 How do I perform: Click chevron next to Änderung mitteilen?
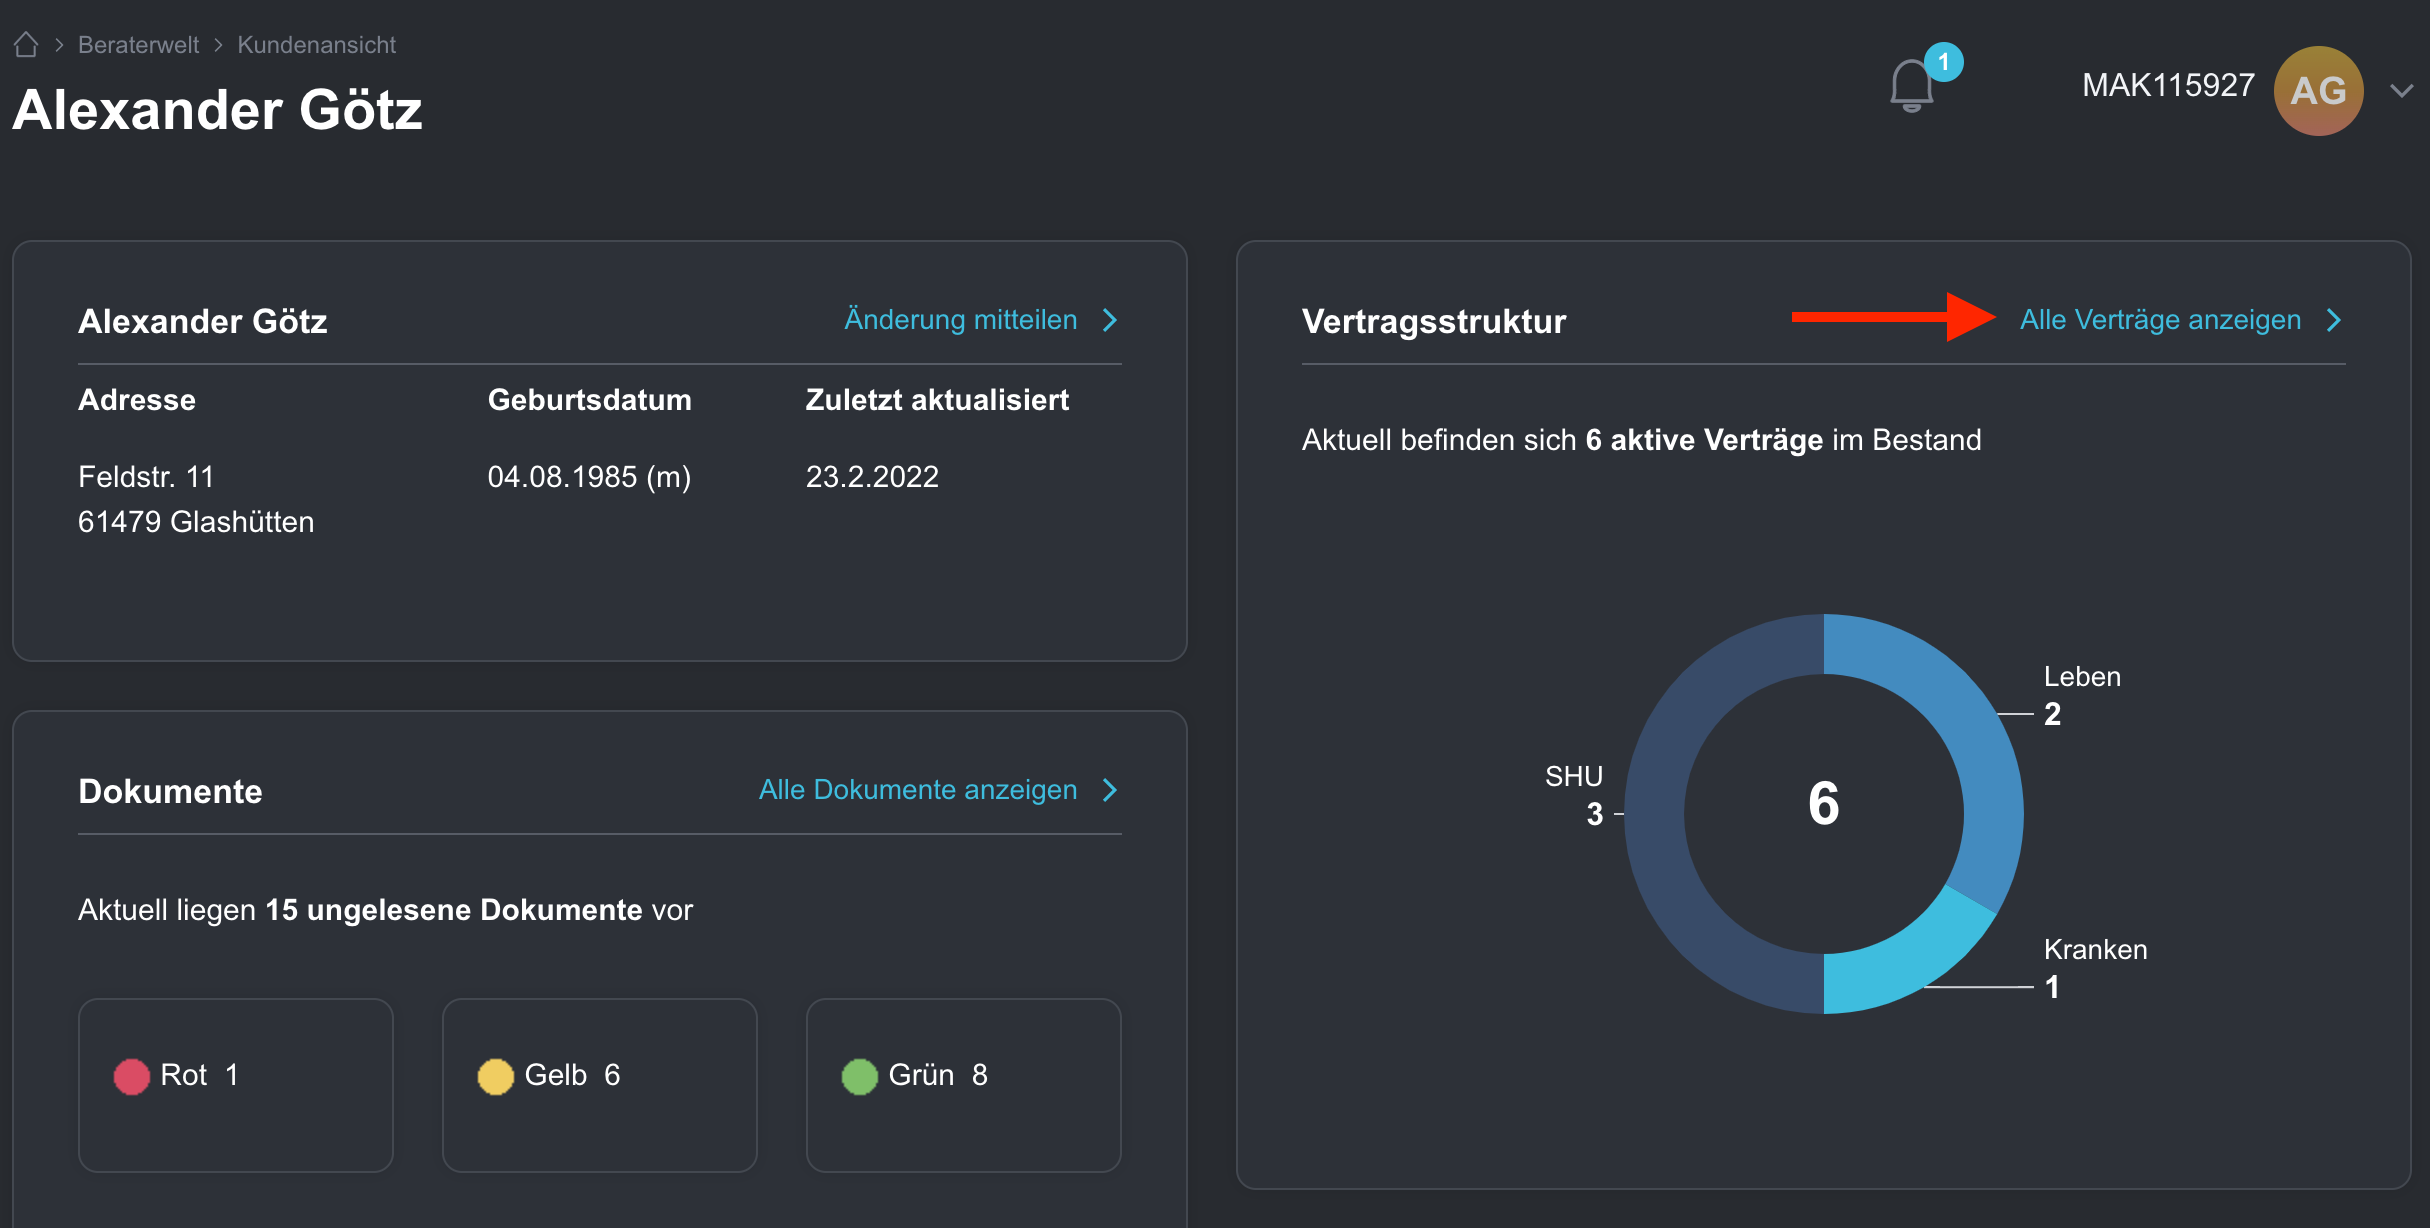[1109, 320]
